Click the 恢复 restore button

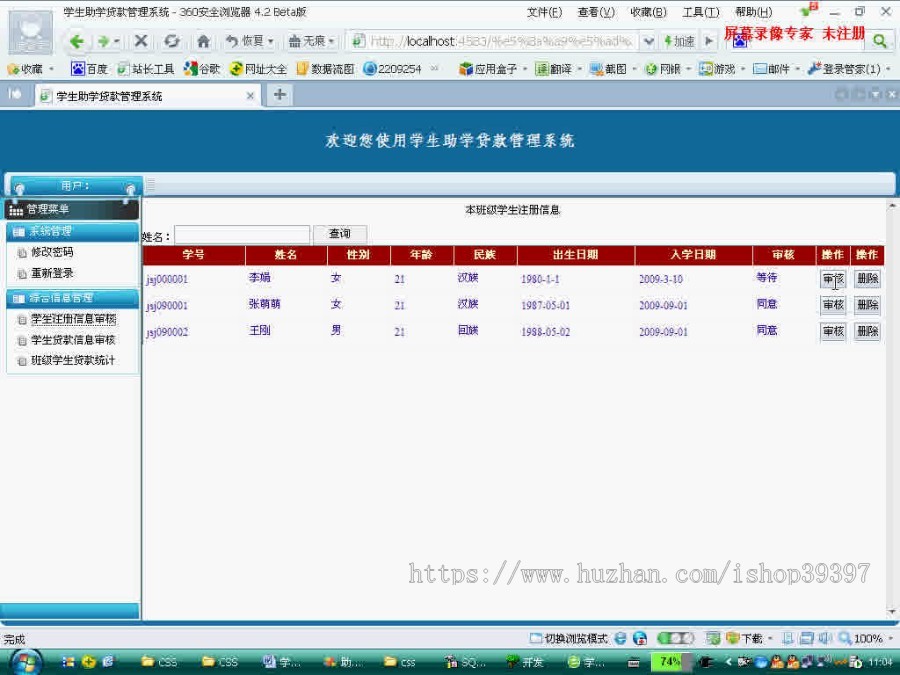[x=245, y=41]
